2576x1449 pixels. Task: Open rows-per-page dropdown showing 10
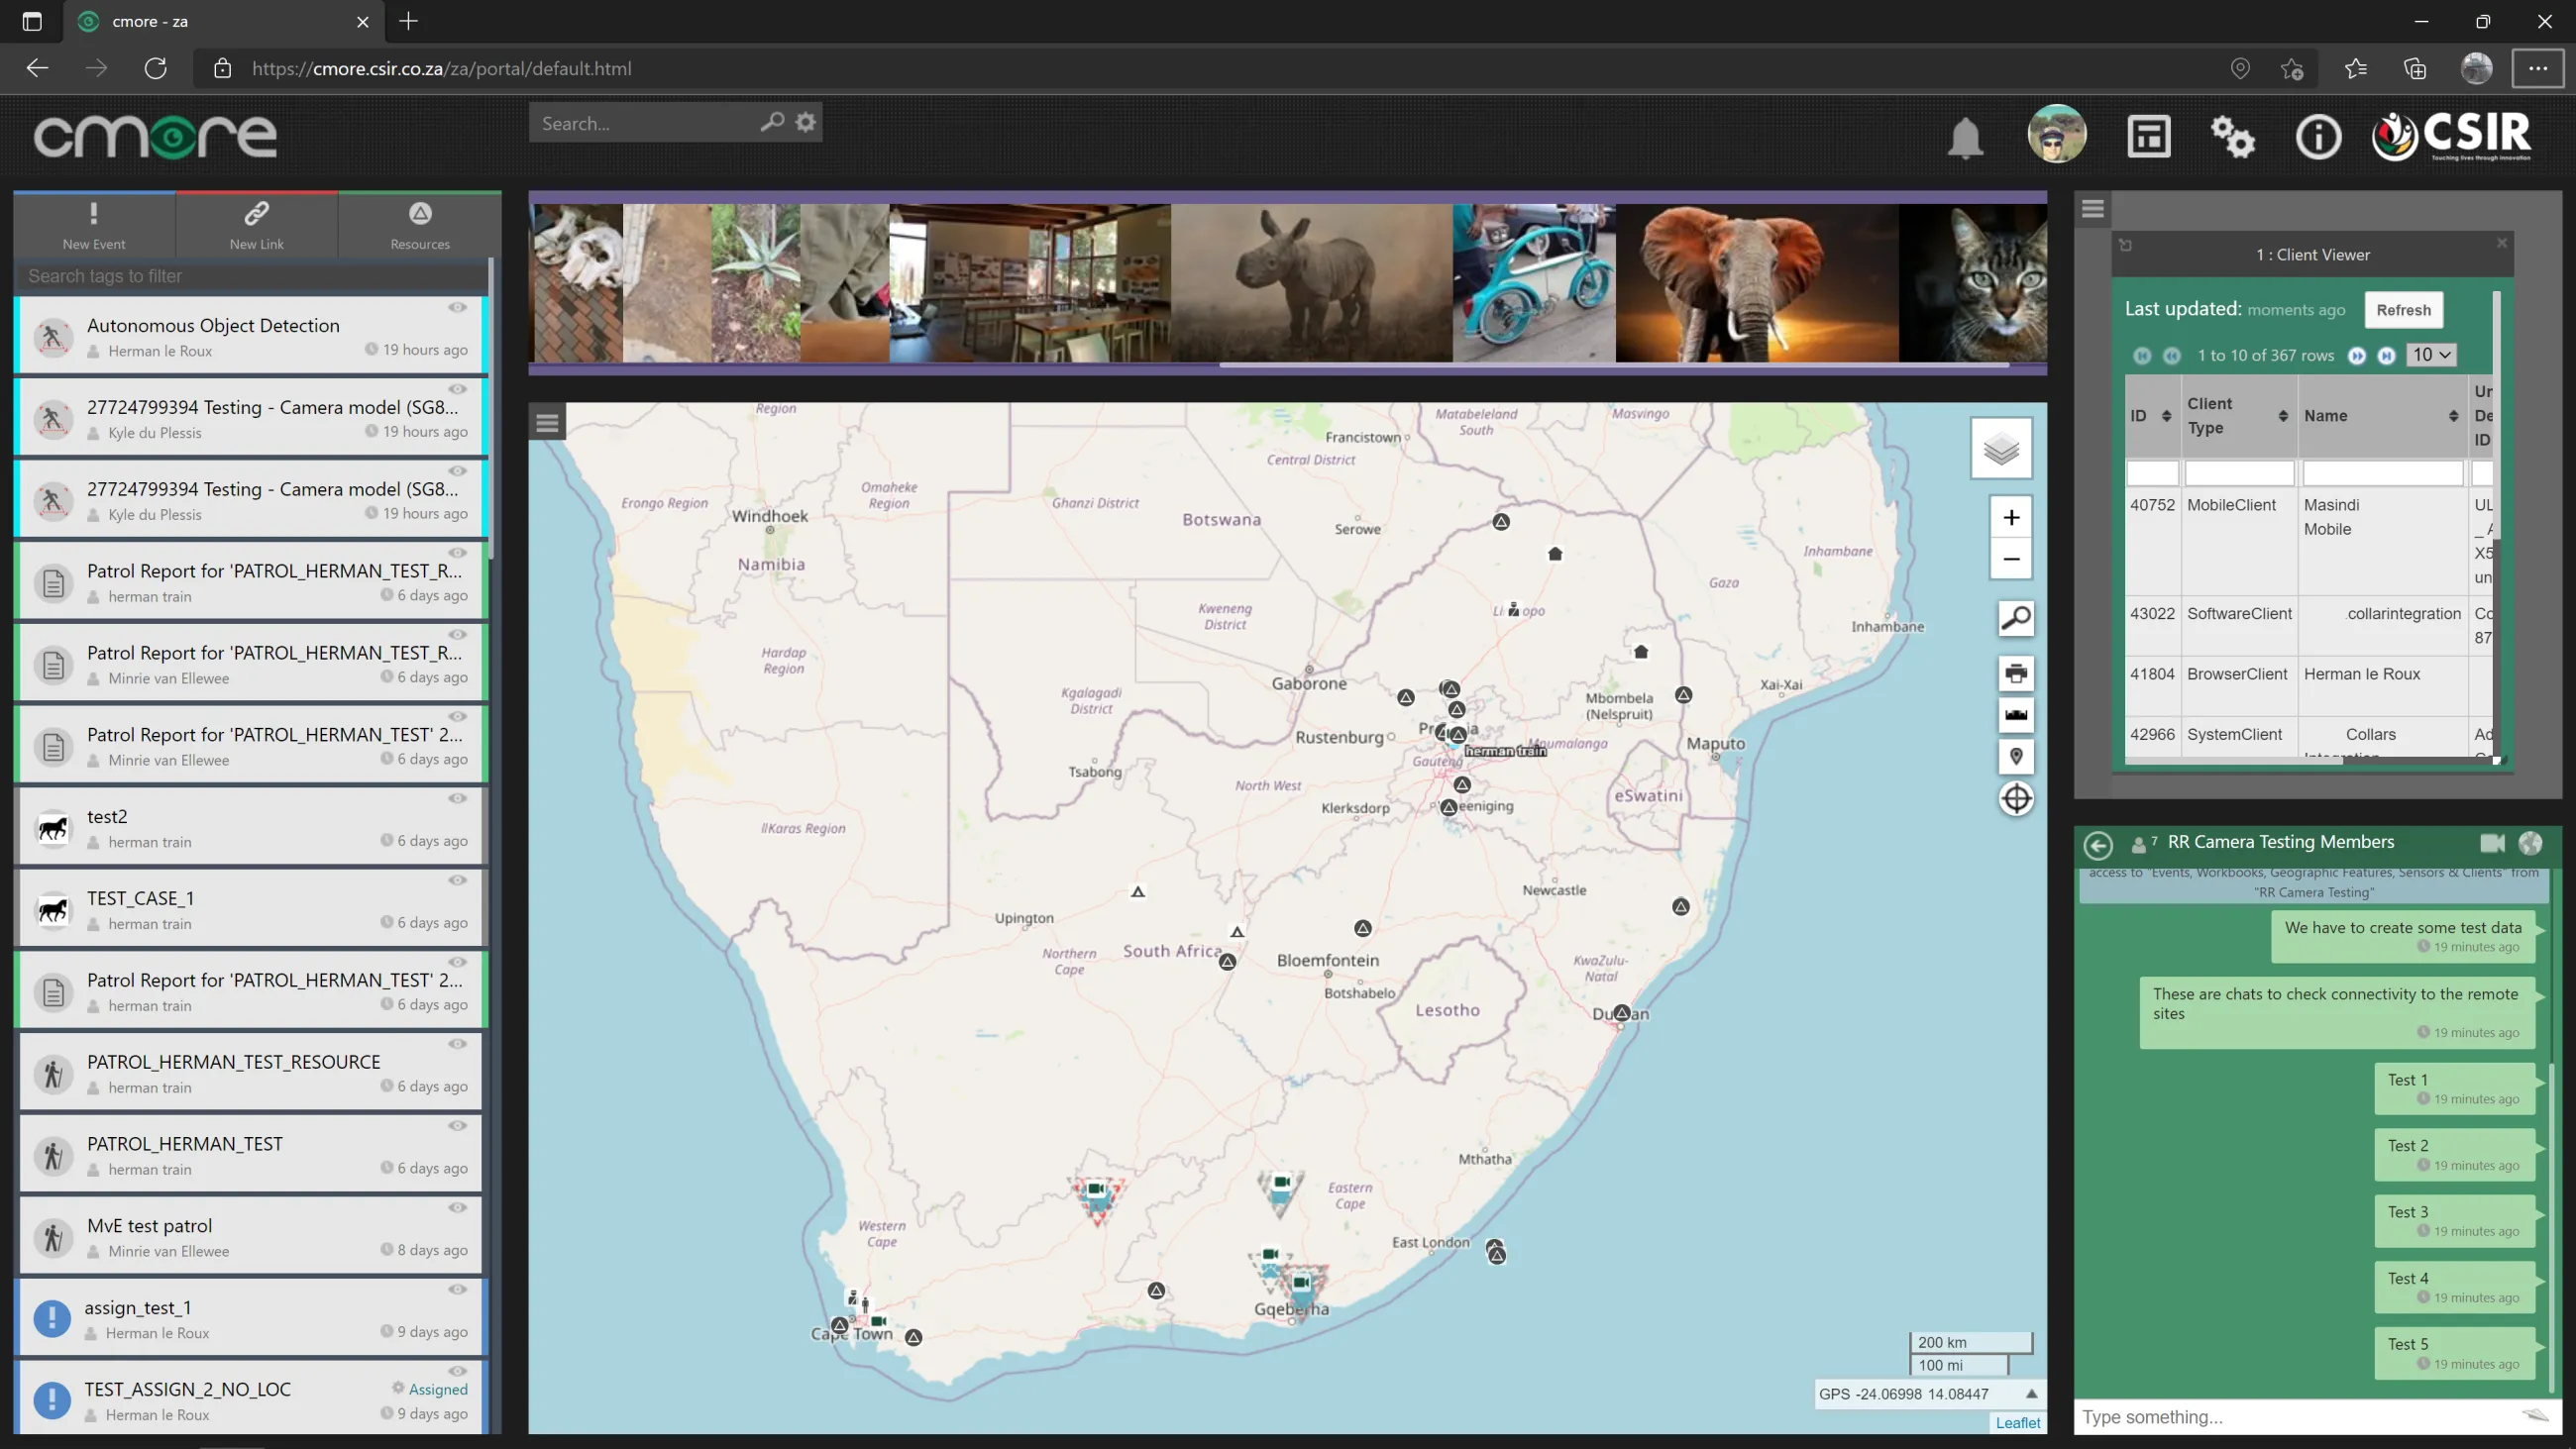(x=2431, y=355)
